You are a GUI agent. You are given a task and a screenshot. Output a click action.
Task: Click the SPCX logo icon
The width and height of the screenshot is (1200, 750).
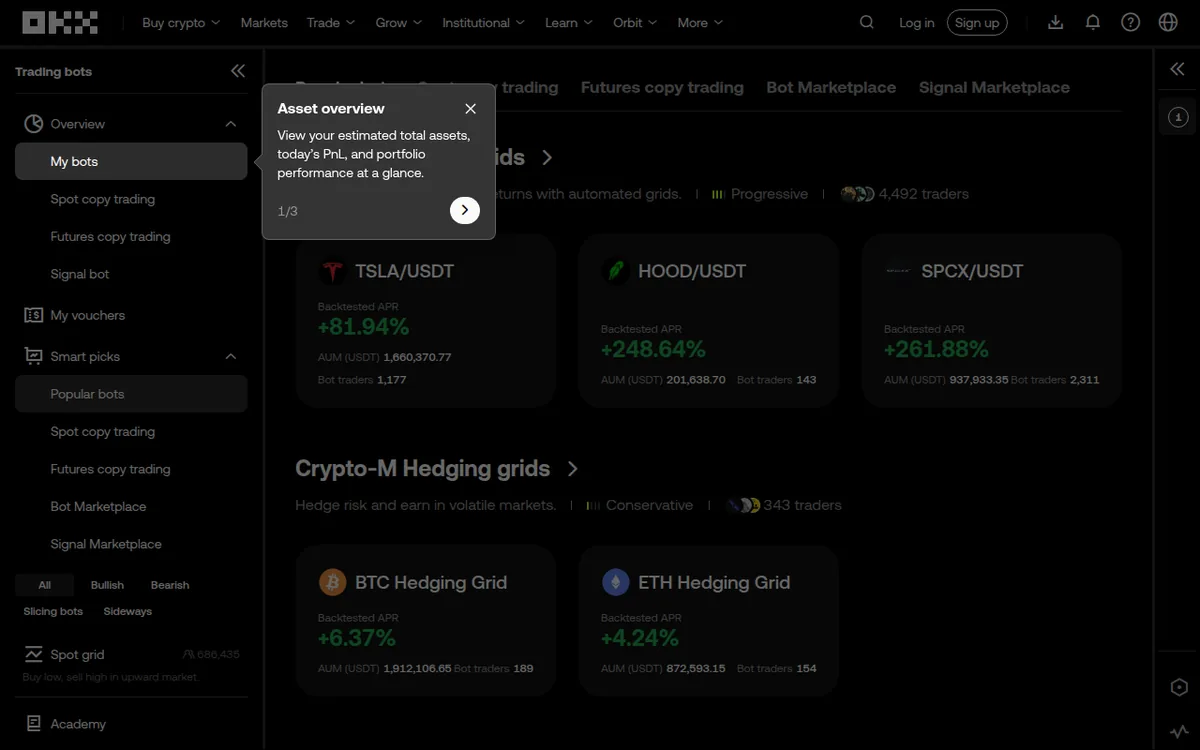click(x=898, y=271)
